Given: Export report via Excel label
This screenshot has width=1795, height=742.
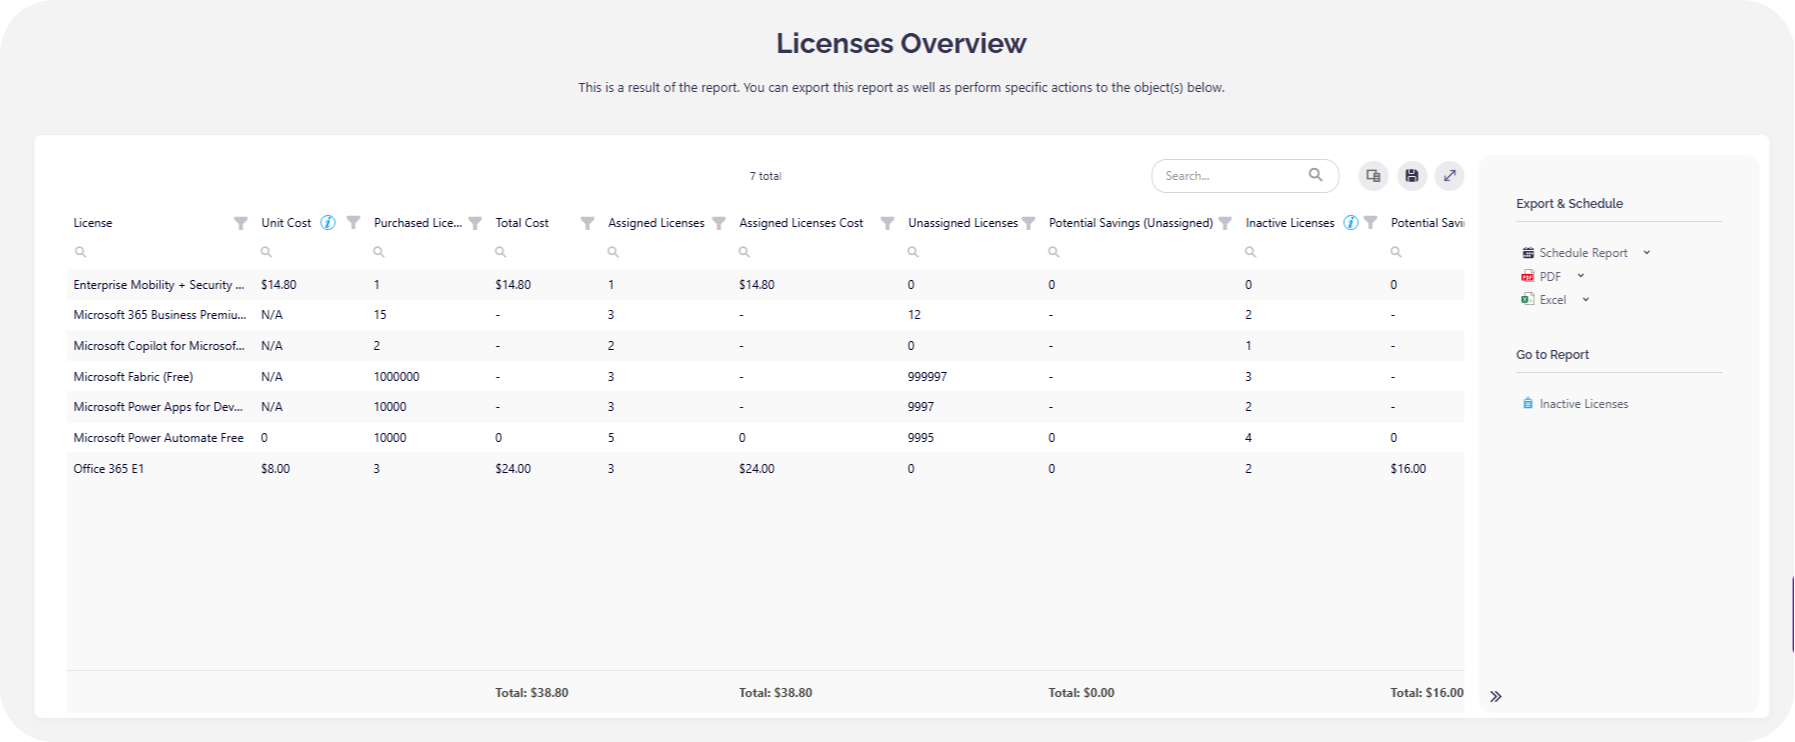Looking at the screenshot, I should pos(1552,299).
